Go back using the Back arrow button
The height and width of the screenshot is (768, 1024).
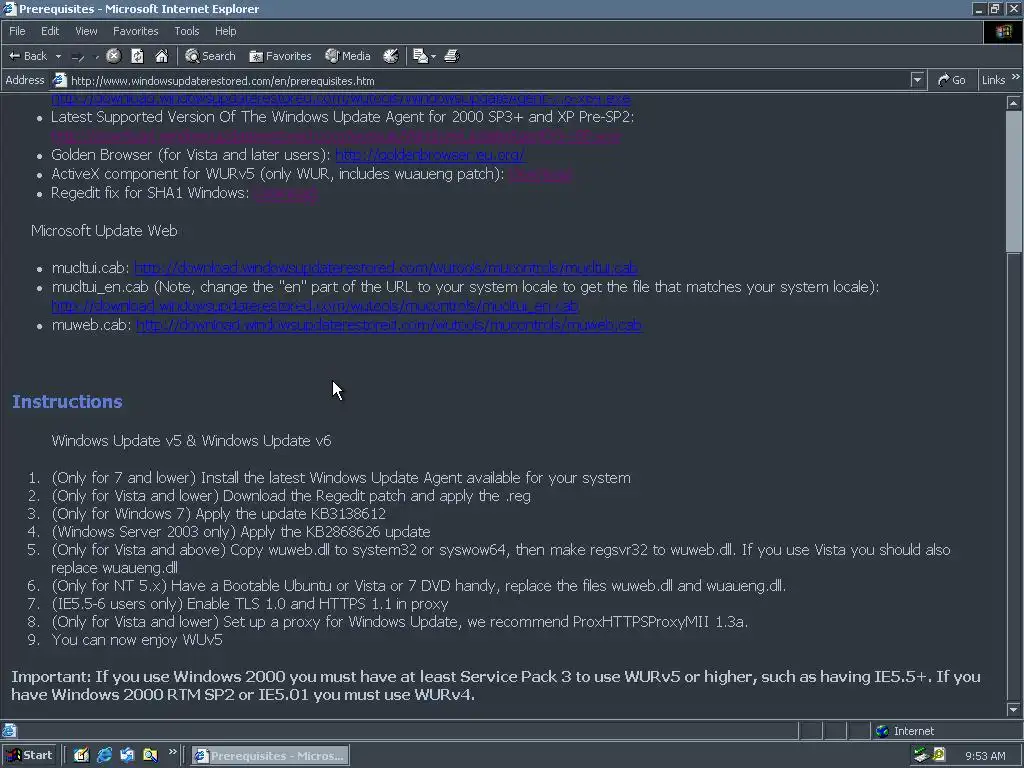click(27, 56)
